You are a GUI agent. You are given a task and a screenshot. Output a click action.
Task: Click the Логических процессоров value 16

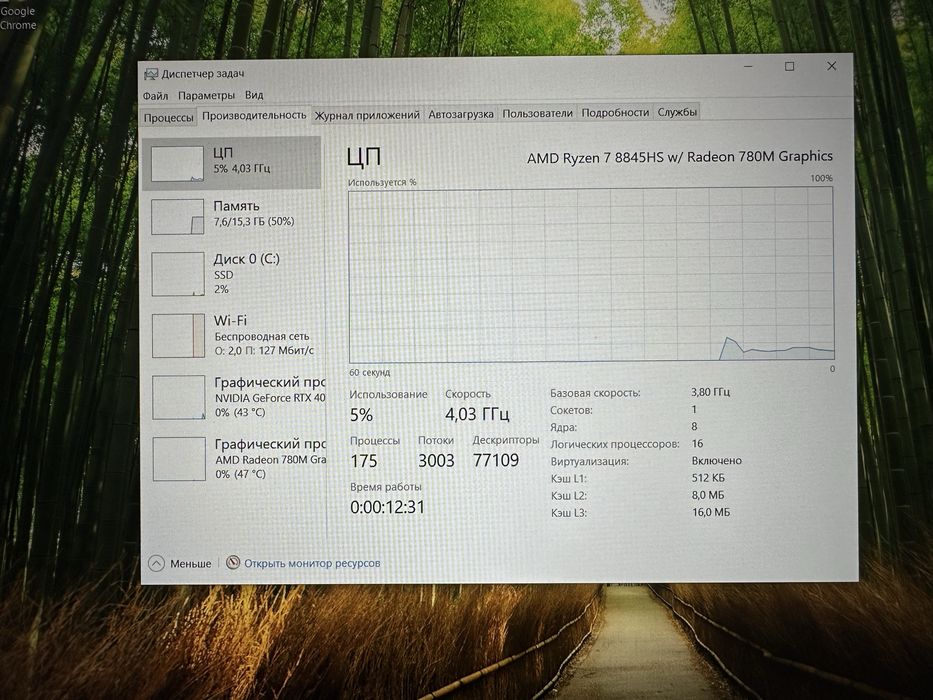click(x=697, y=443)
